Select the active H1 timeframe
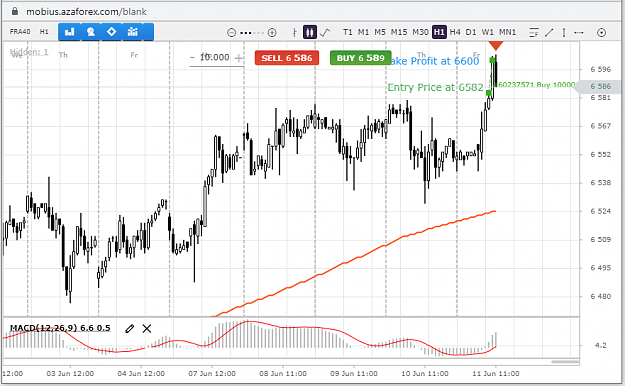This screenshot has height=386, width=625. coord(439,32)
